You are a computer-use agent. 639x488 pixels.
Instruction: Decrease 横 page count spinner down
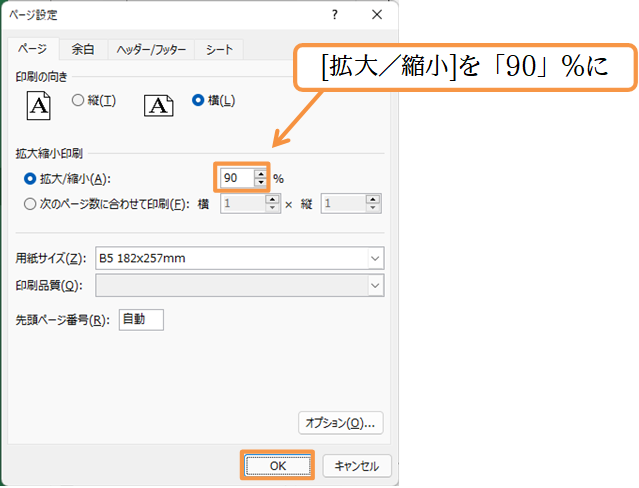[272, 208]
